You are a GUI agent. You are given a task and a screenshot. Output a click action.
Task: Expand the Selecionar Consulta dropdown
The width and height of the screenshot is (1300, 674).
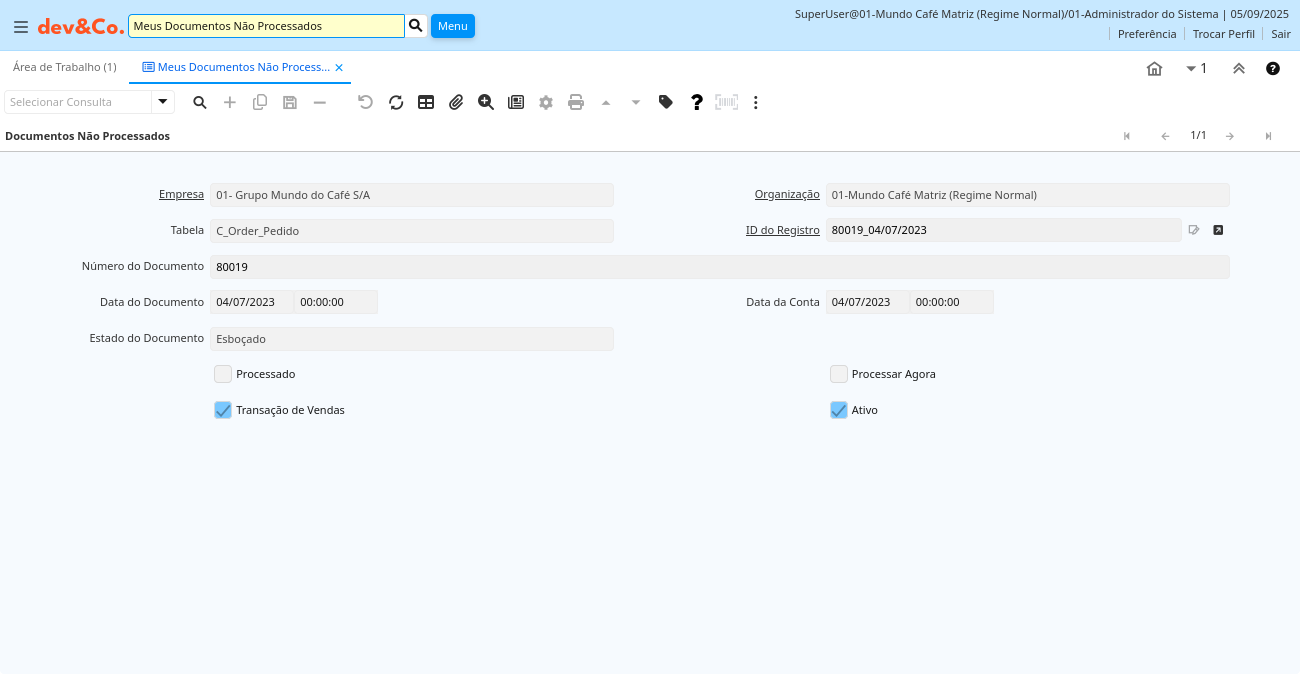click(x=163, y=102)
